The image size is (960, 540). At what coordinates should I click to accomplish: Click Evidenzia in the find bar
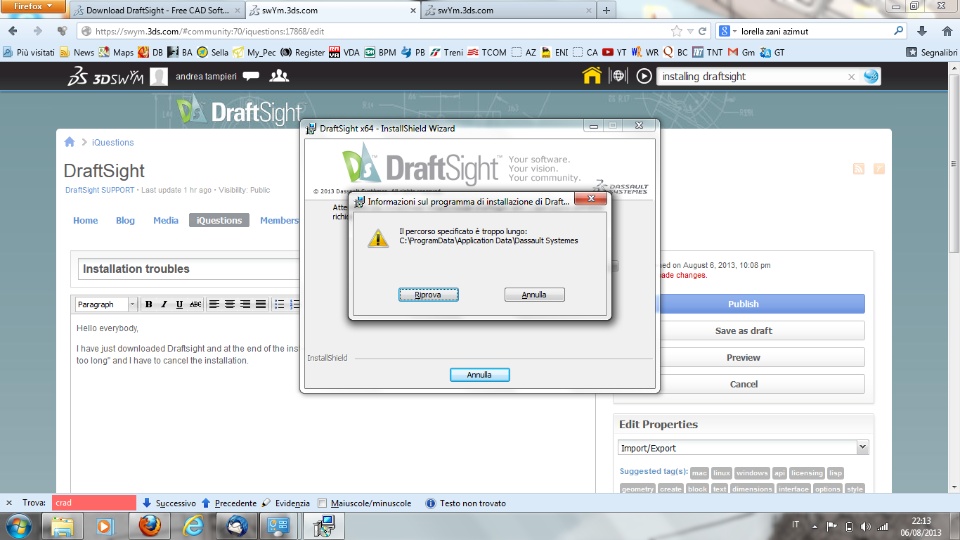(x=286, y=503)
